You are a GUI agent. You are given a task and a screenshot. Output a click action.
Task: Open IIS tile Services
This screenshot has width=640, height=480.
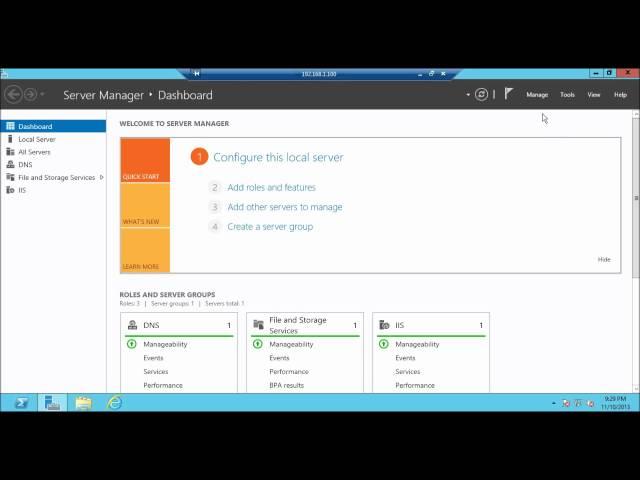(408, 371)
